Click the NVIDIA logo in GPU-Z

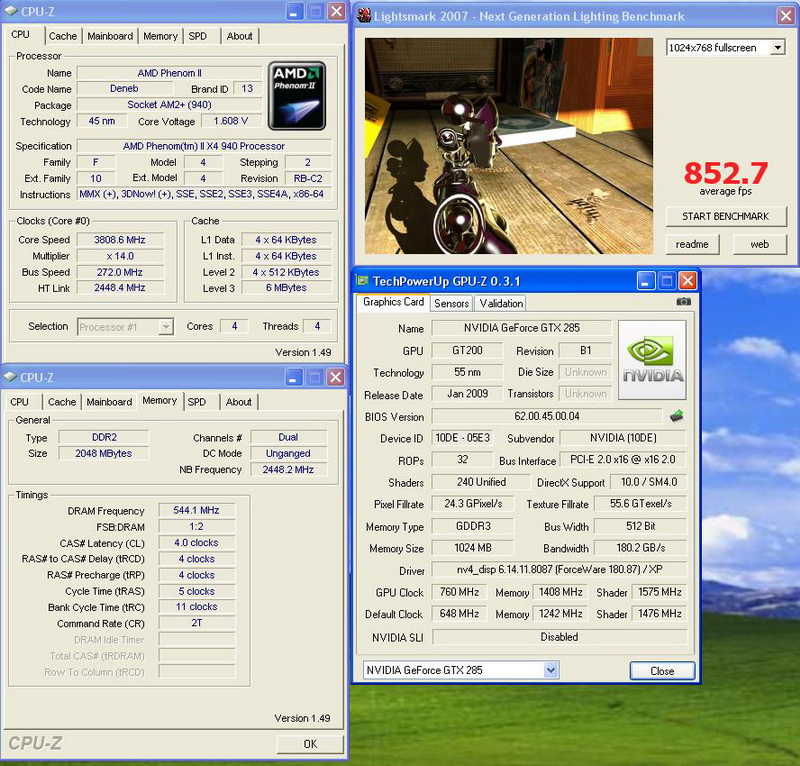click(x=652, y=360)
